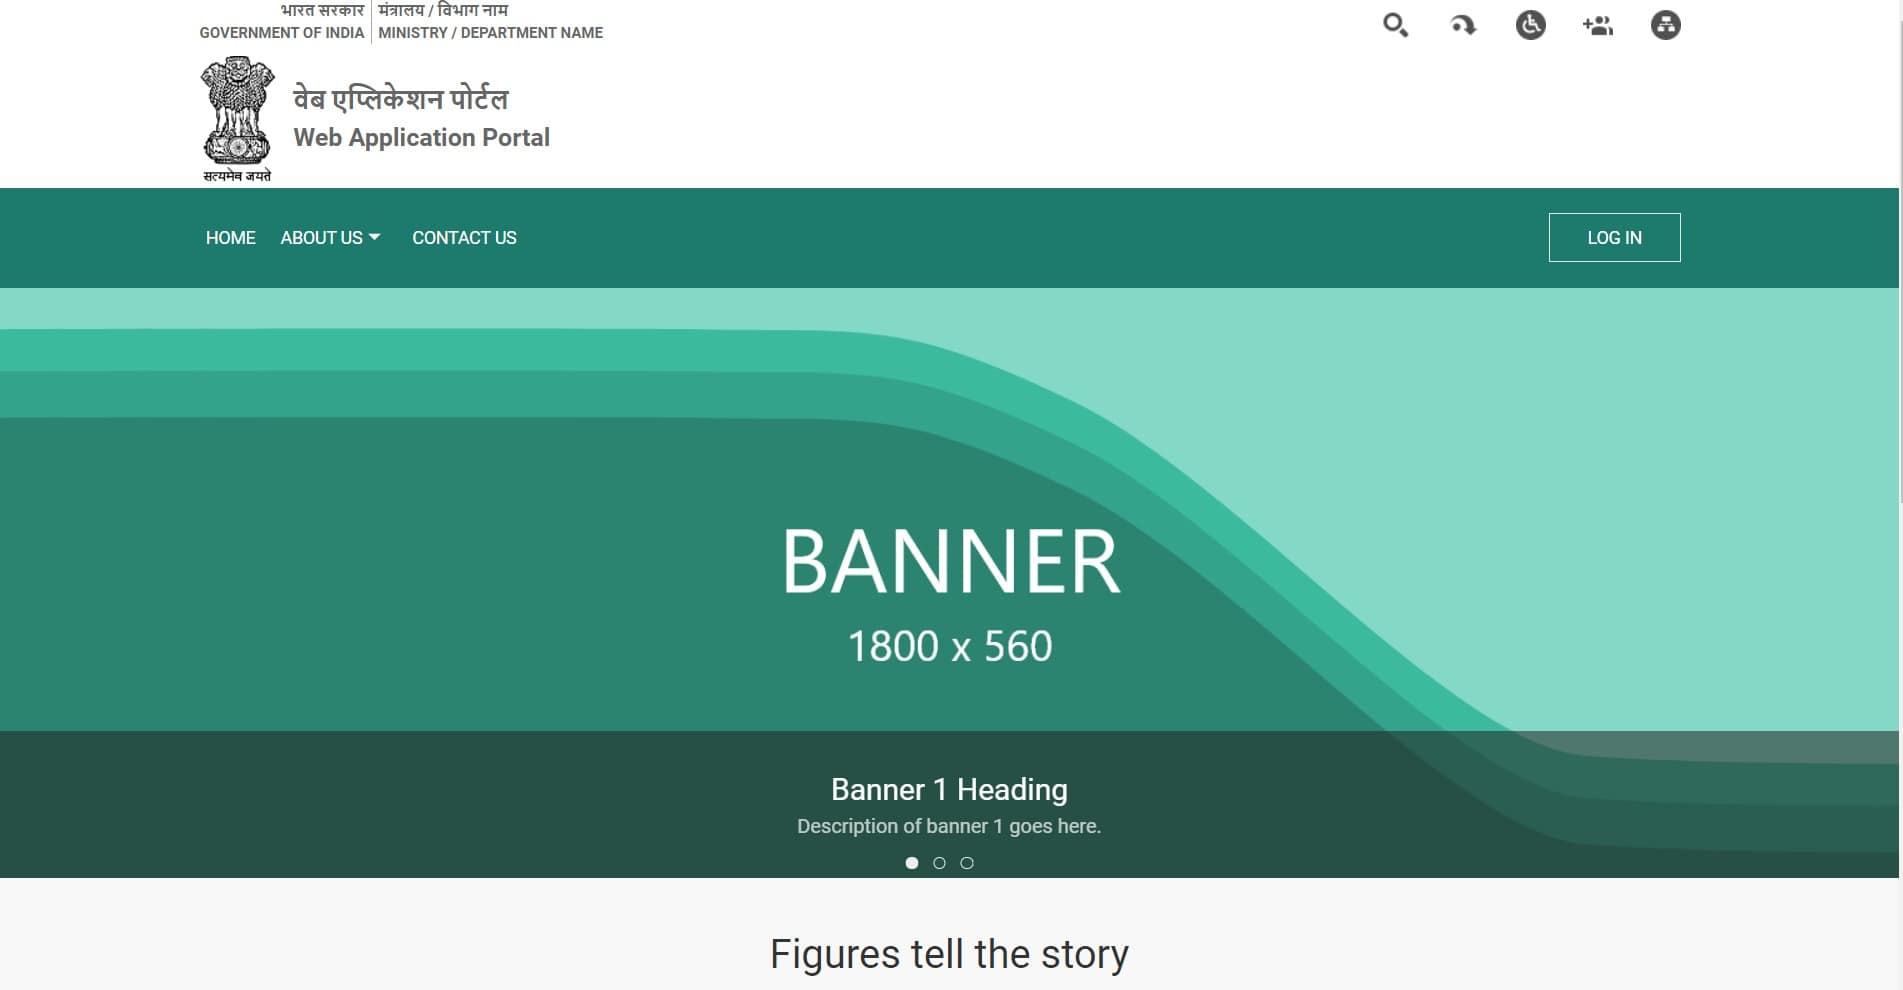Click the social media people icon

1598,25
